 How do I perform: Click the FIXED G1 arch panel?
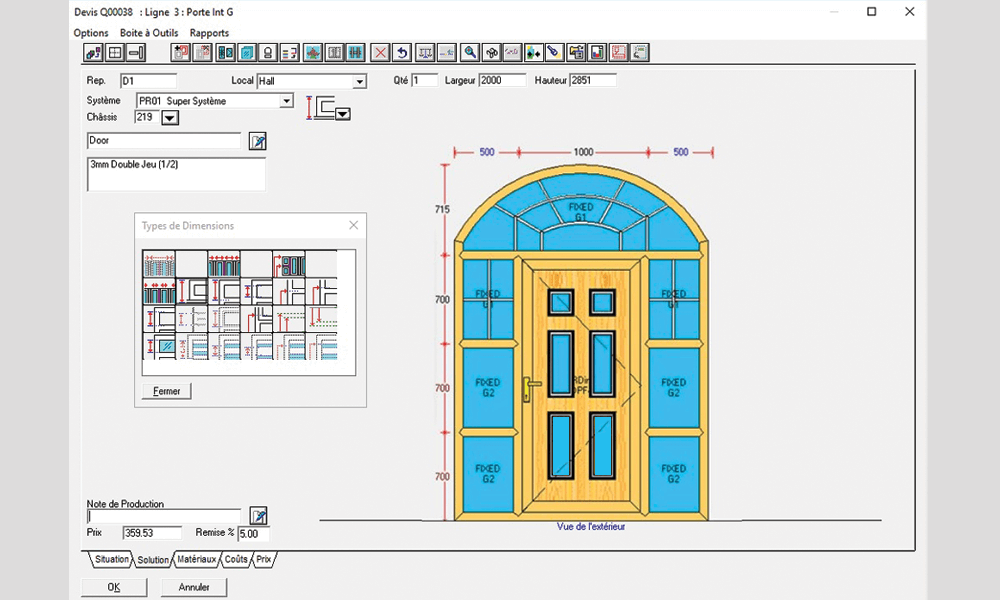580,212
